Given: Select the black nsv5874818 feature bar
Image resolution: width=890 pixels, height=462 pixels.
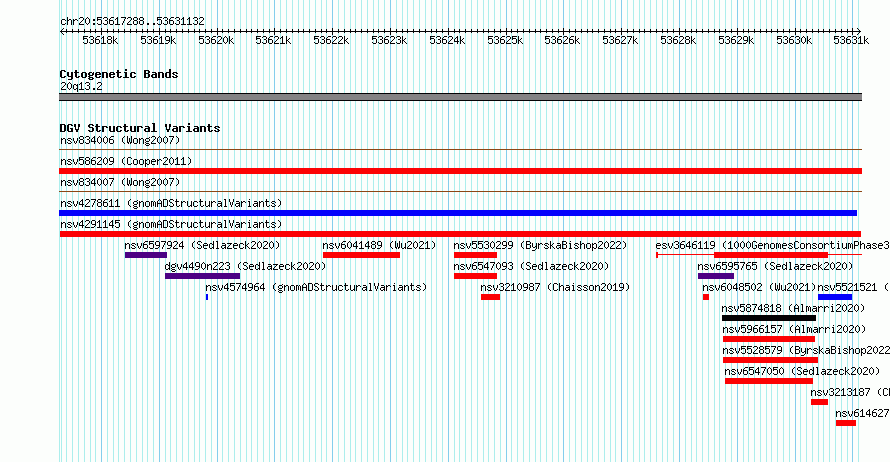Looking at the screenshot, I should click(769, 318).
